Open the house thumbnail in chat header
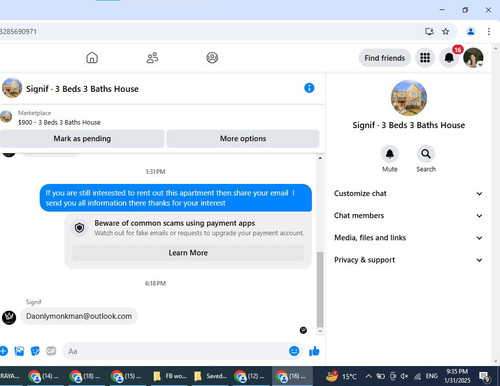500x386 pixels. click(12, 88)
